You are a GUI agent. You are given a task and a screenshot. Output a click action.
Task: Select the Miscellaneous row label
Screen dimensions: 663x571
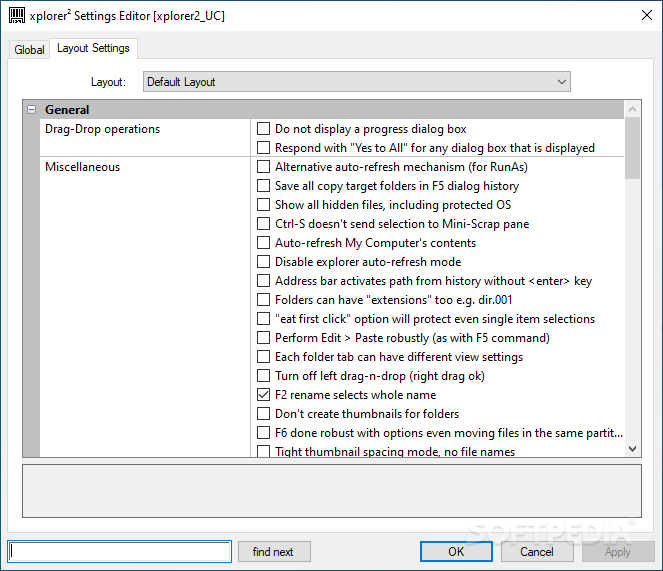(x=82, y=167)
